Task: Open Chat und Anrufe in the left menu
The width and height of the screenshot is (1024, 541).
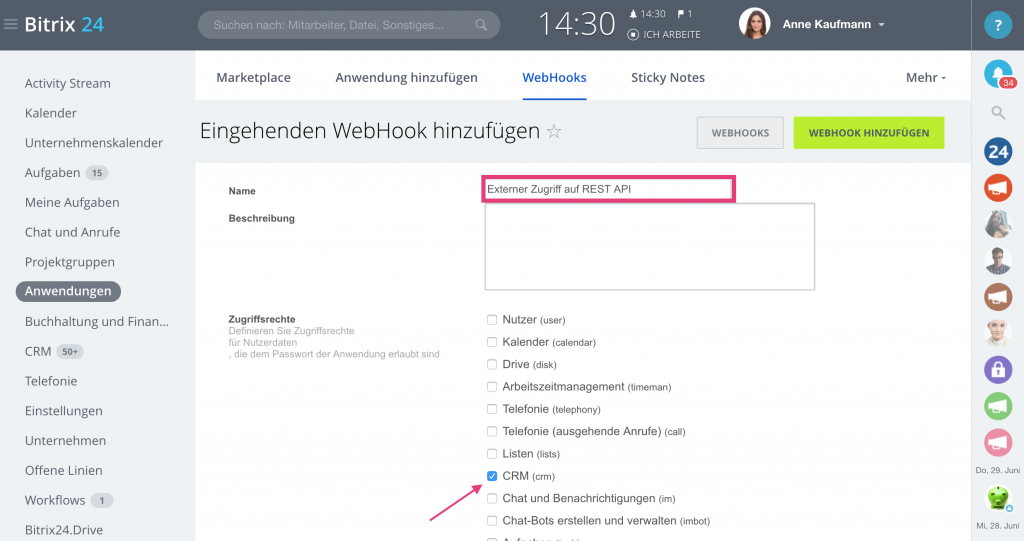Action: tap(72, 232)
